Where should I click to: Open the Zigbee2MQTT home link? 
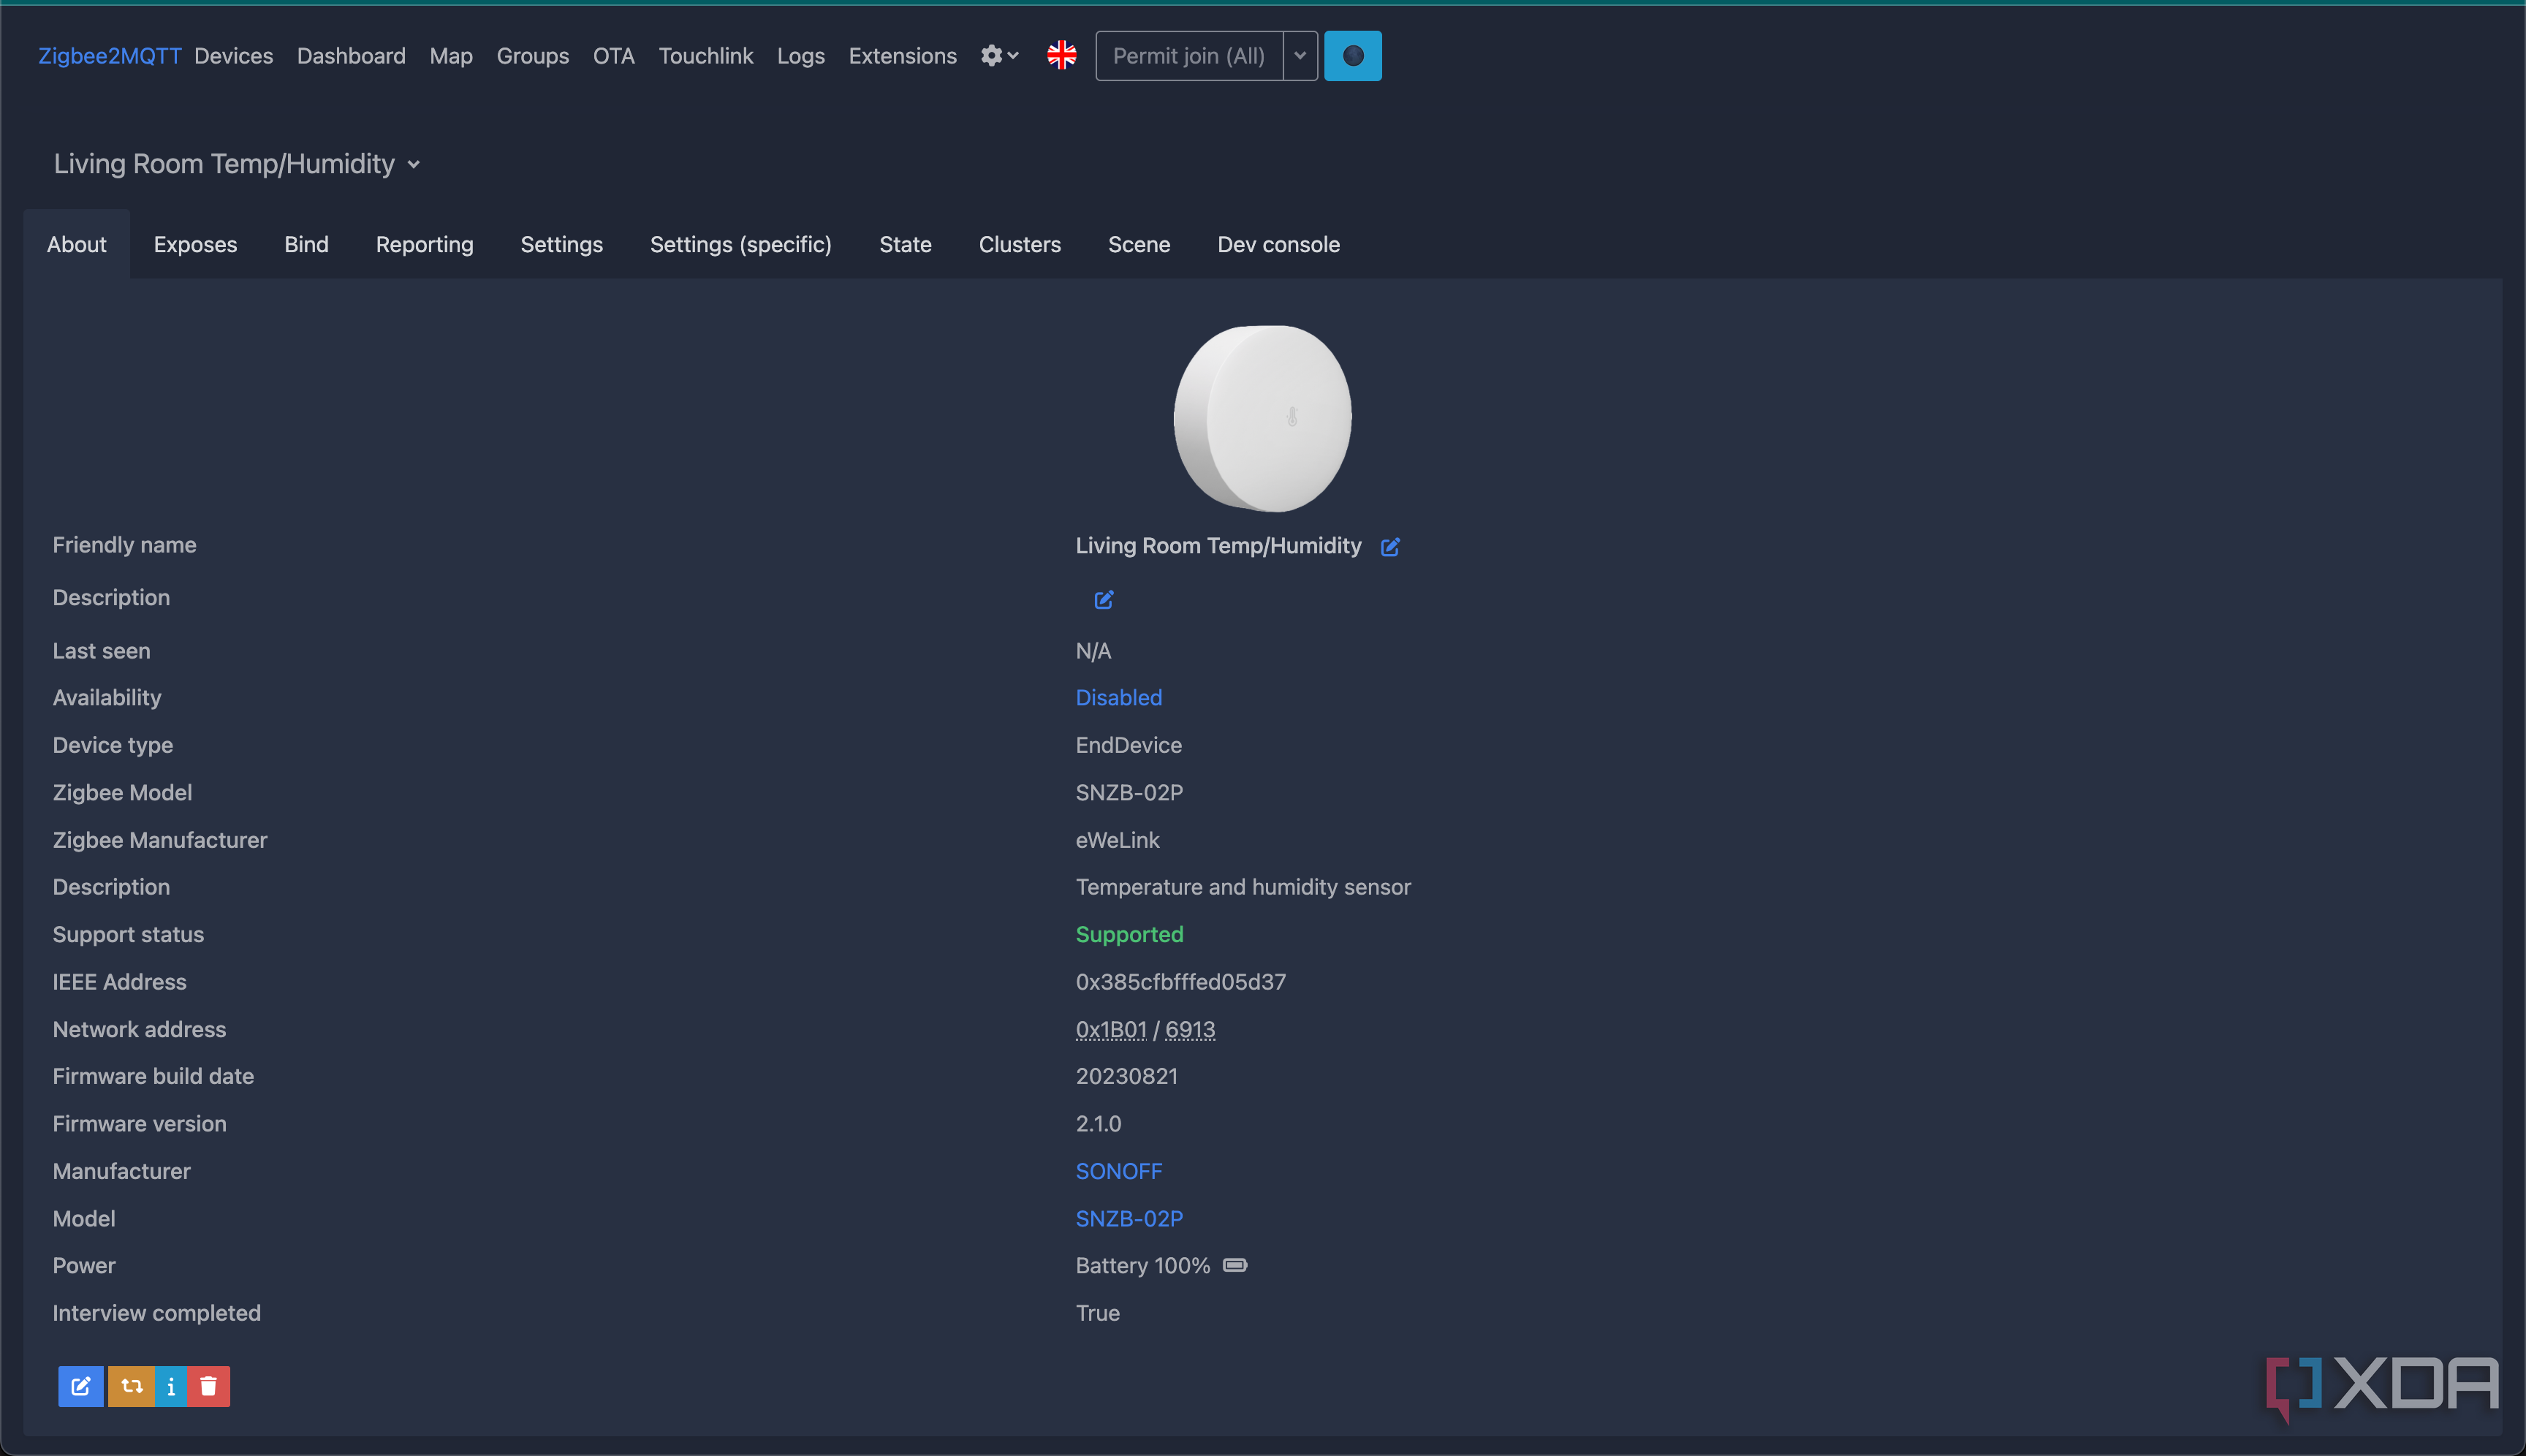(110, 56)
